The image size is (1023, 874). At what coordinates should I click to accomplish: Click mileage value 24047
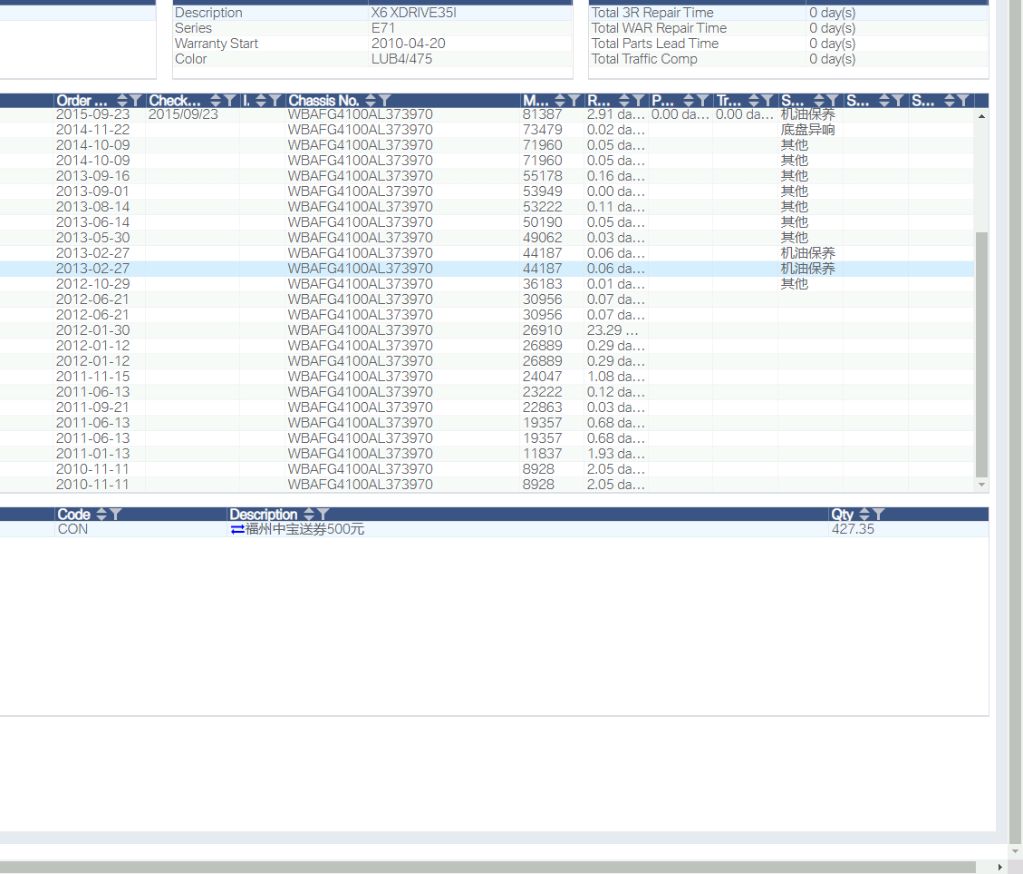[542, 376]
